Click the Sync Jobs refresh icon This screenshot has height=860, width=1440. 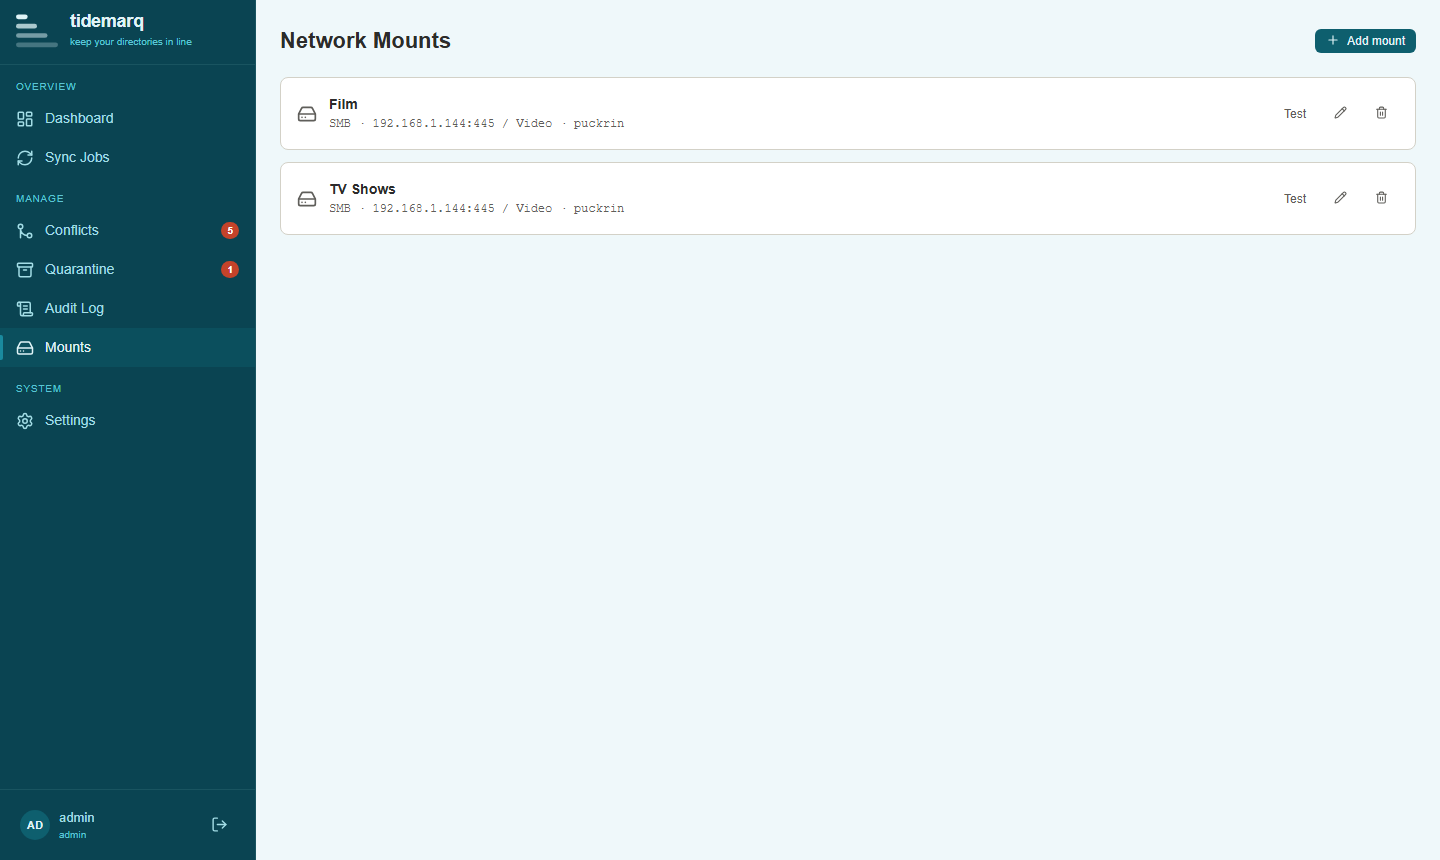click(25, 158)
